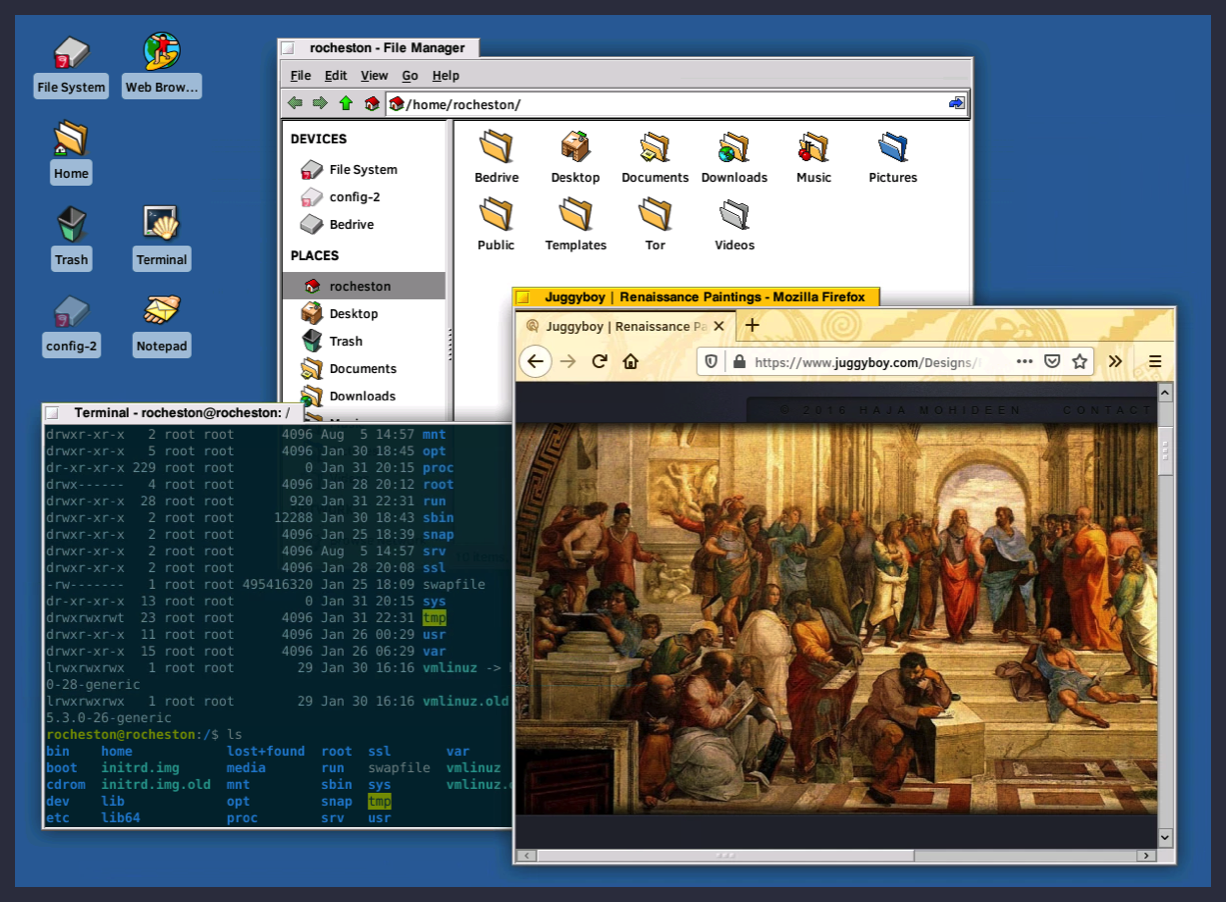Click the go arrow in File Manager path bar

point(957,103)
